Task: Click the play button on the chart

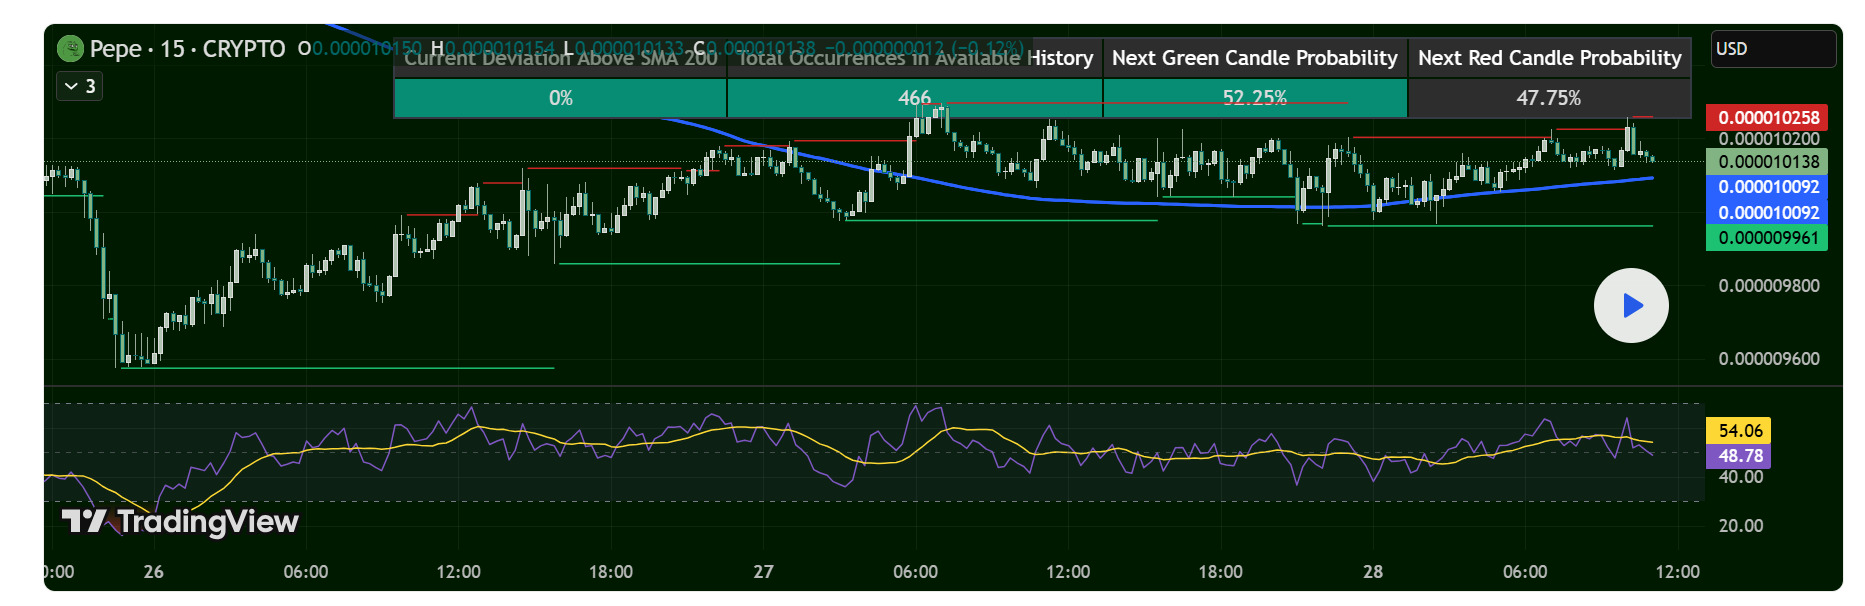Action: (x=1631, y=305)
